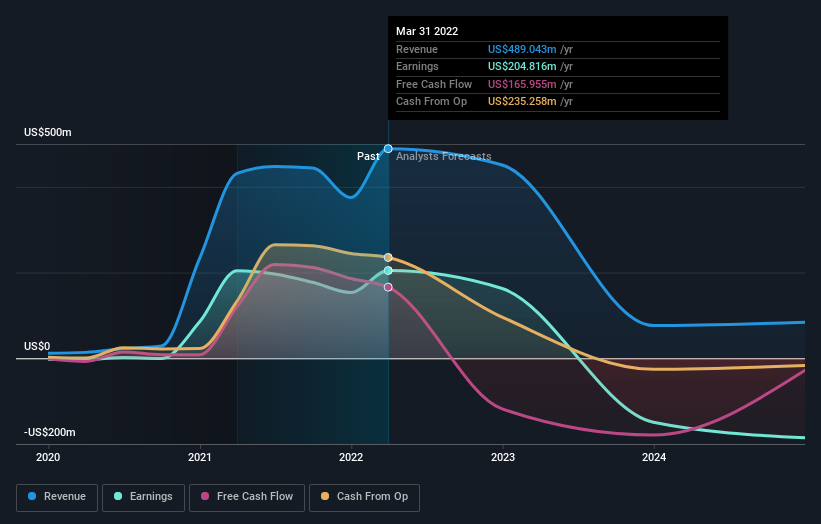Image resolution: width=821 pixels, height=524 pixels.
Task: Toggle the Revenue legend button
Action: 57,497
